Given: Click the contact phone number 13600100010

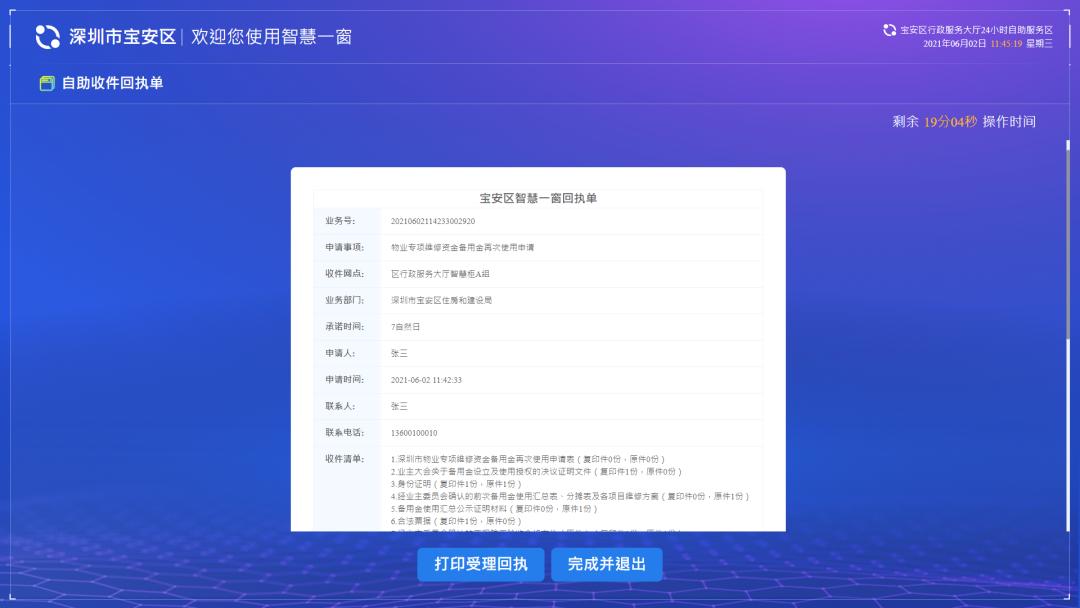Looking at the screenshot, I should 414,433.
